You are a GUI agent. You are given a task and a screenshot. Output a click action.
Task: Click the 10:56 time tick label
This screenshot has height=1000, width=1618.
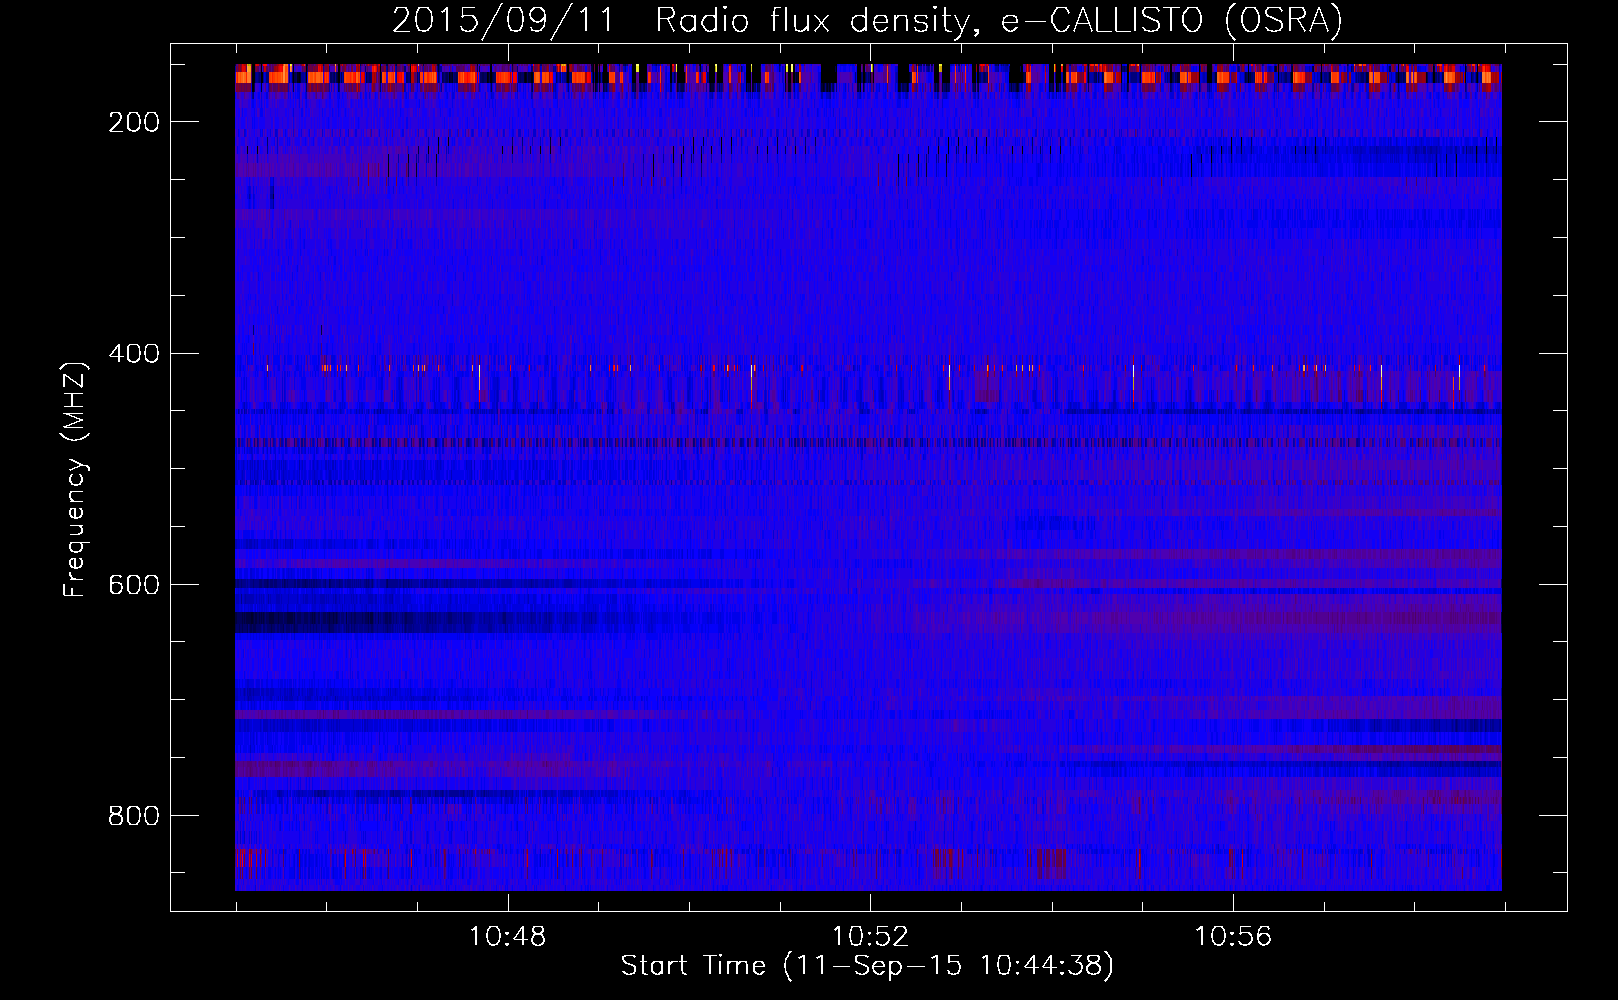(1233, 936)
